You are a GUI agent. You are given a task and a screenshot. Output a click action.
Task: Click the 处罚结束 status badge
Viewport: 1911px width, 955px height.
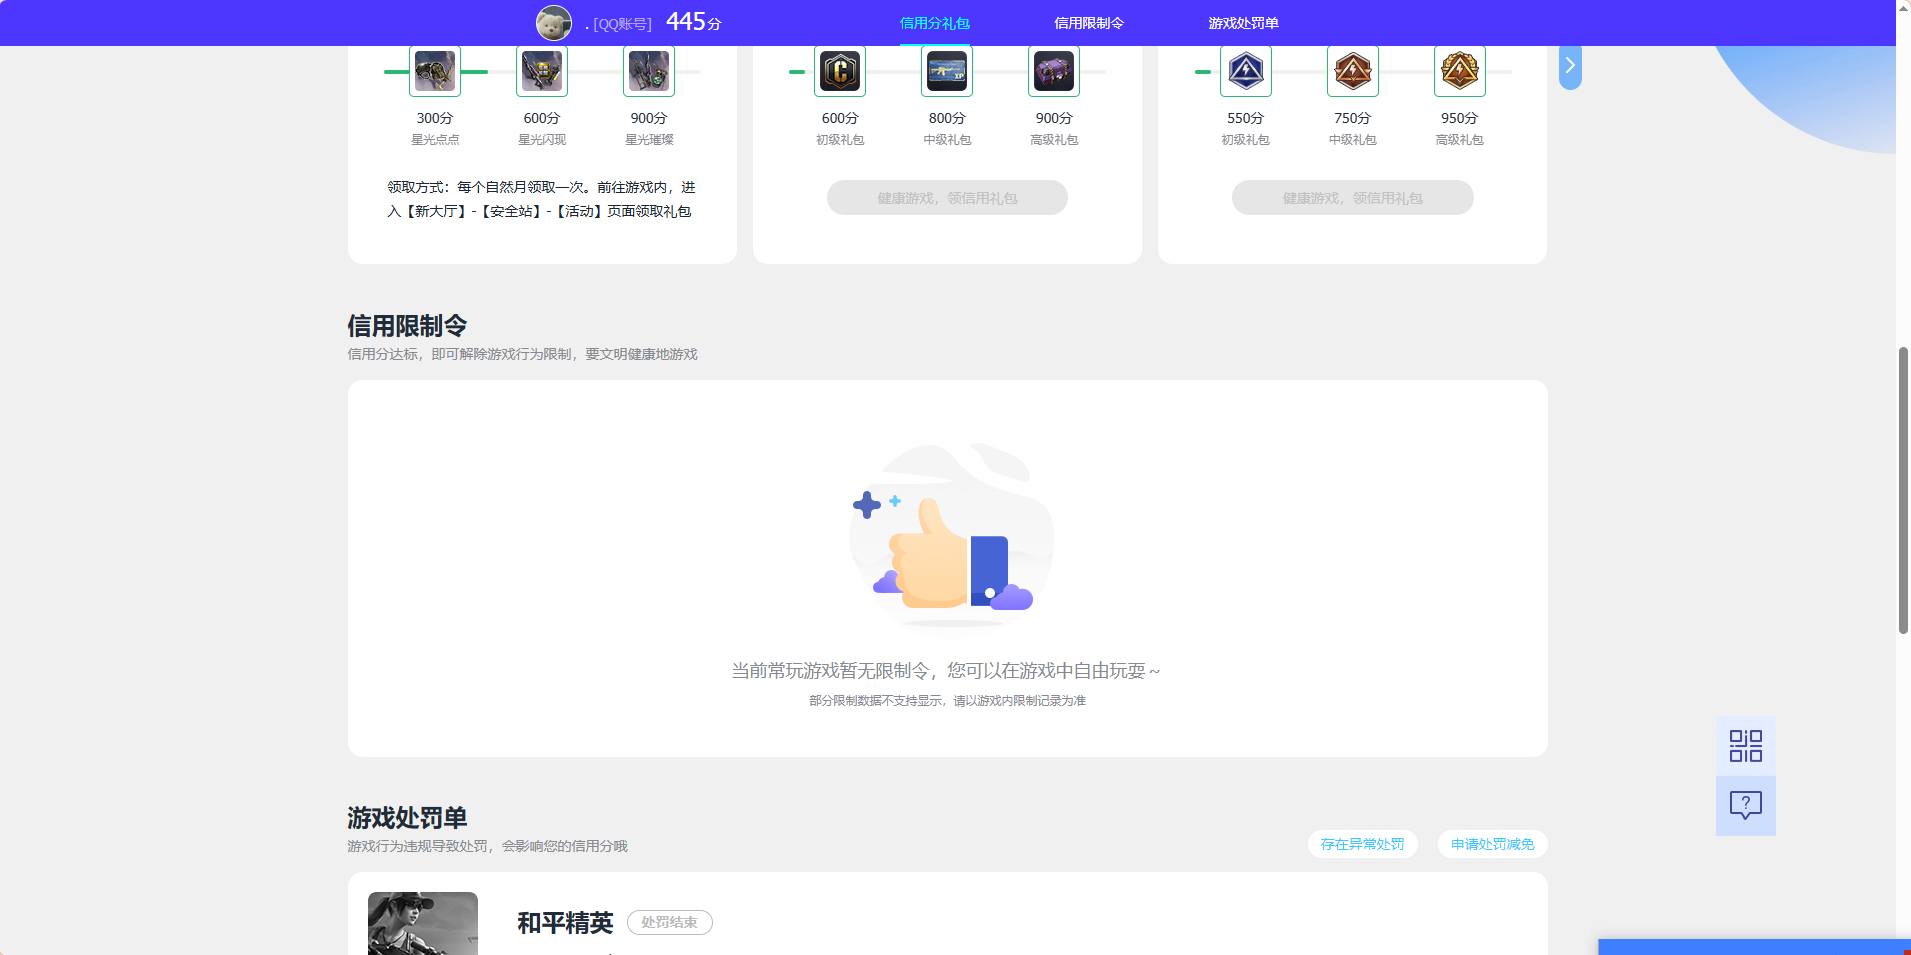670,922
